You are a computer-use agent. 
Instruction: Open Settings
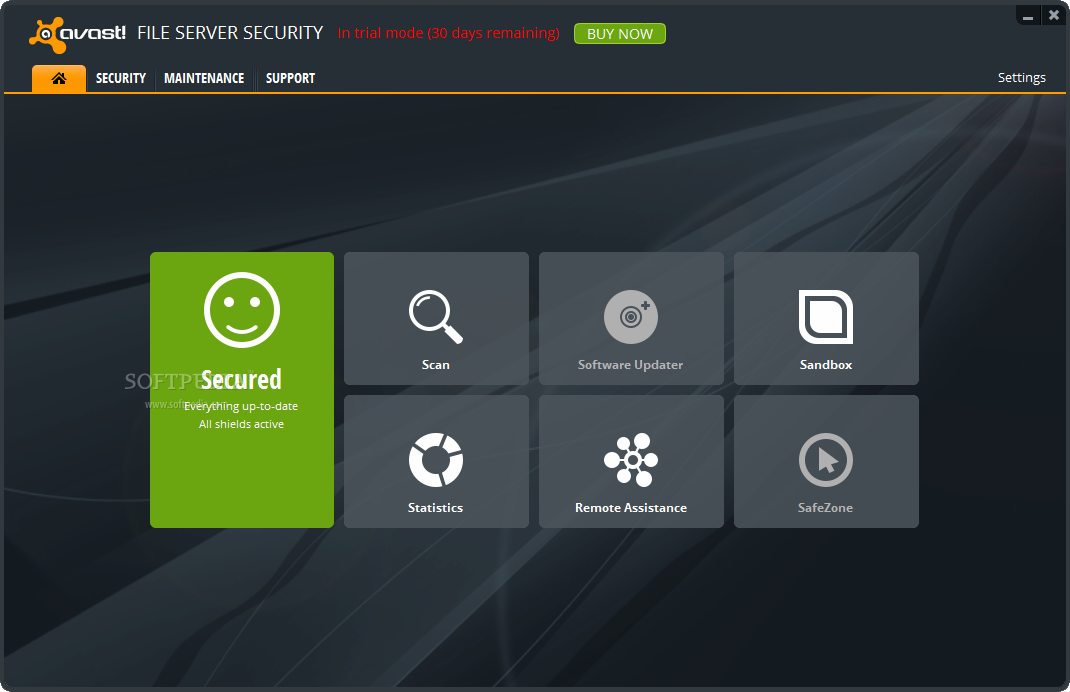point(1022,78)
